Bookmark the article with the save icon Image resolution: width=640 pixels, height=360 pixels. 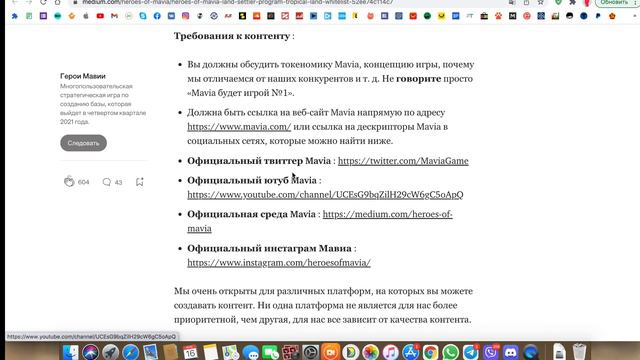pos(140,182)
